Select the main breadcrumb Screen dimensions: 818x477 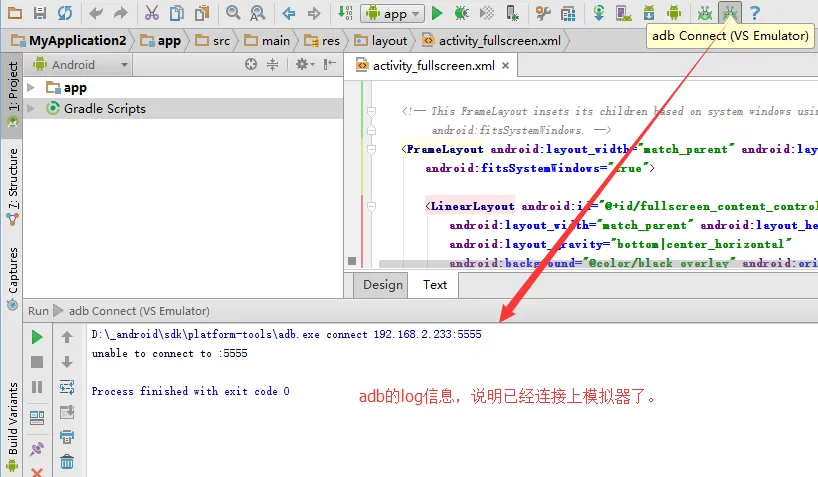point(267,40)
